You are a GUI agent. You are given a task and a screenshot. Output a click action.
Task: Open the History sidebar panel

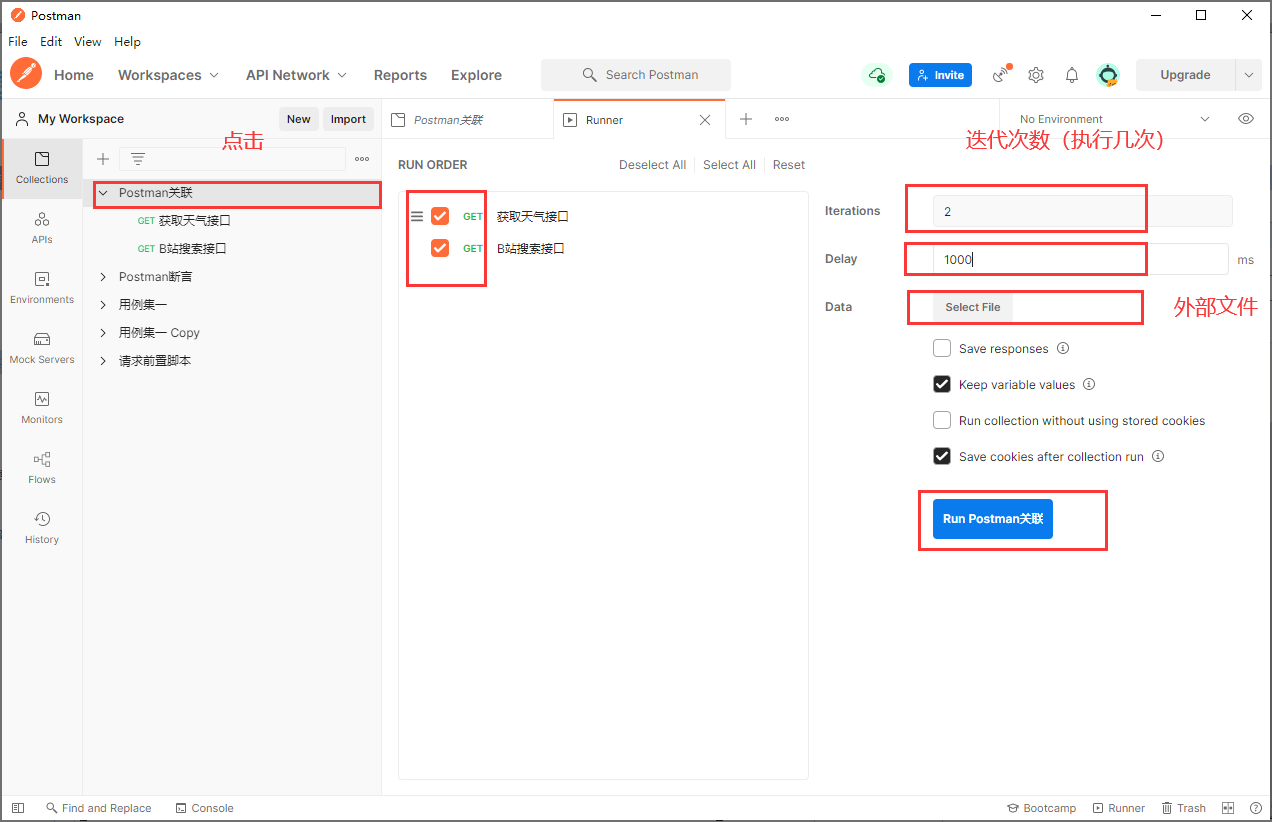[x=42, y=528]
